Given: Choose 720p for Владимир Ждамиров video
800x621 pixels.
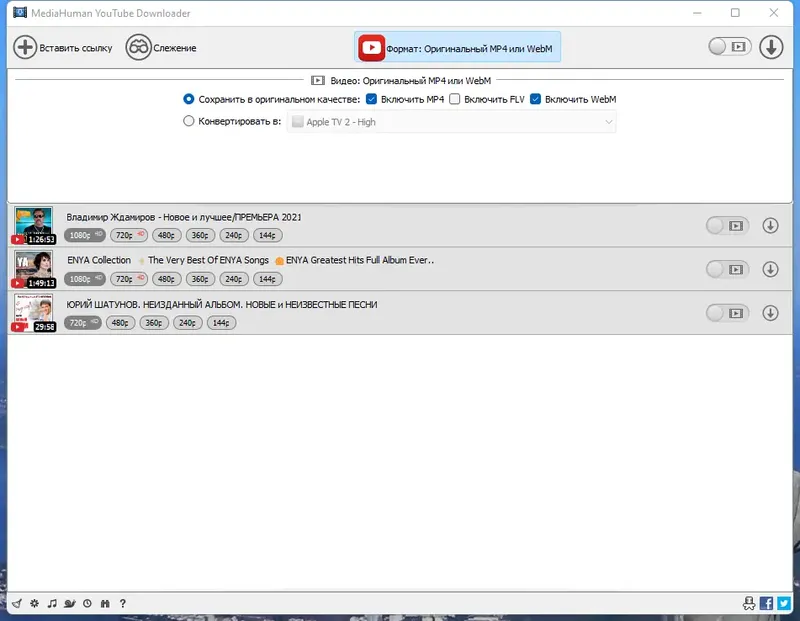Looking at the screenshot, I should [x=129, y=235].
